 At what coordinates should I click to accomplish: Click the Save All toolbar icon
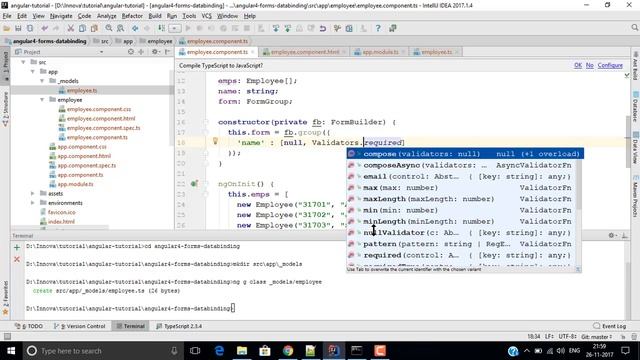point(18,28)
